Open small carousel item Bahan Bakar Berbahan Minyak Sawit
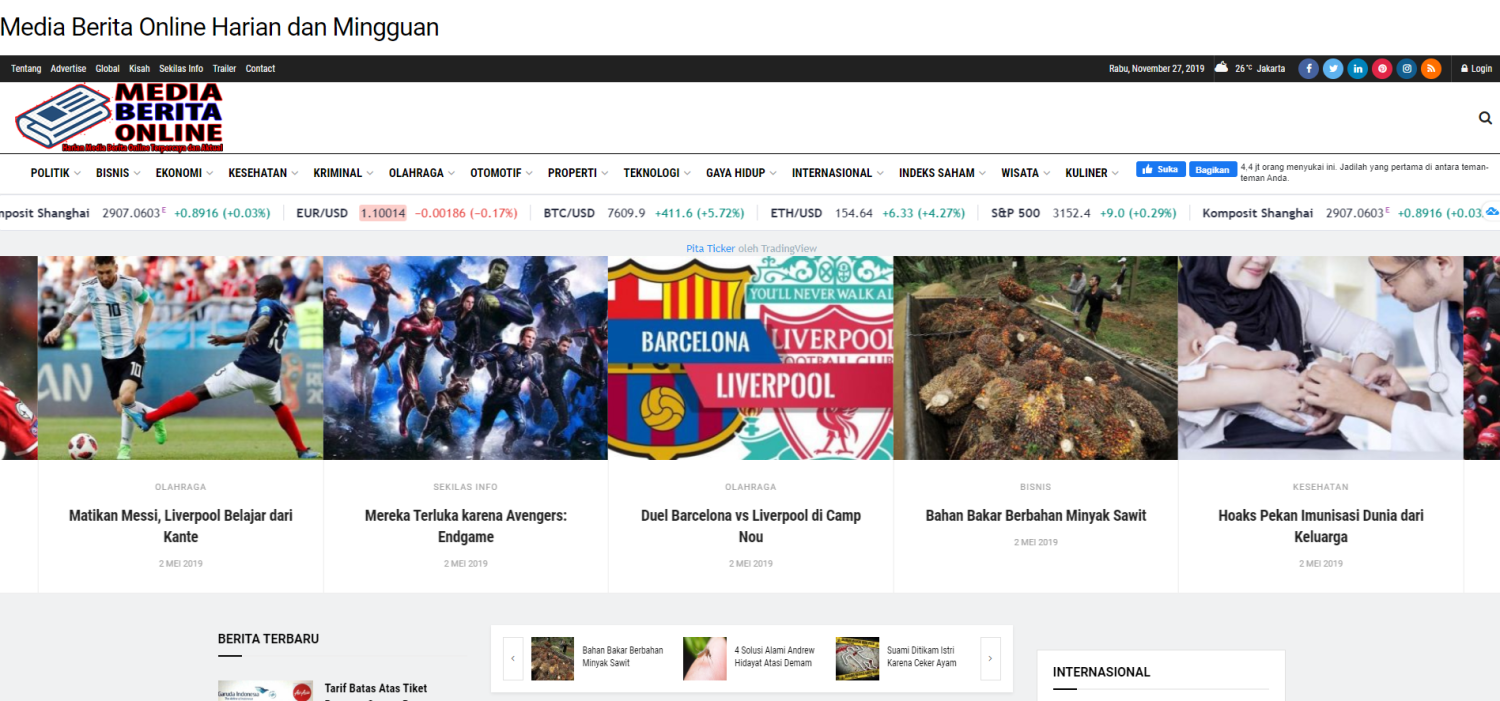The width and height of the screenshot is (1500, 701). click(623, 656)
